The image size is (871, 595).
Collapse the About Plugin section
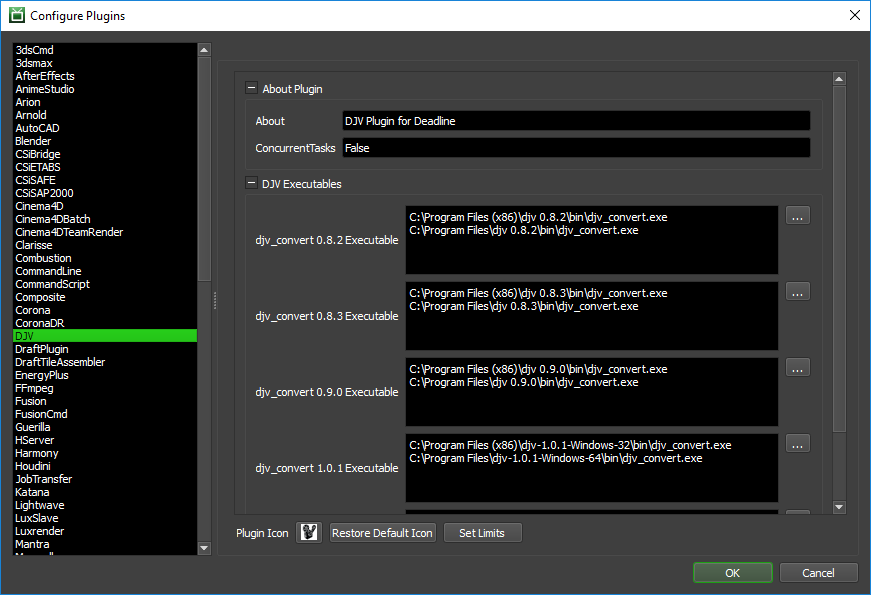(252, 88)
